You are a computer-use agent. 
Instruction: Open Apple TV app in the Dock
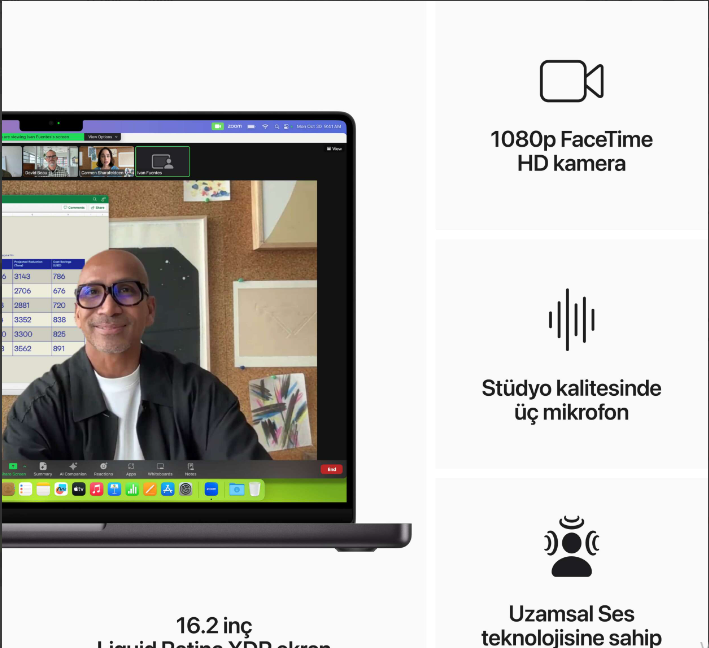coord(79,489)
